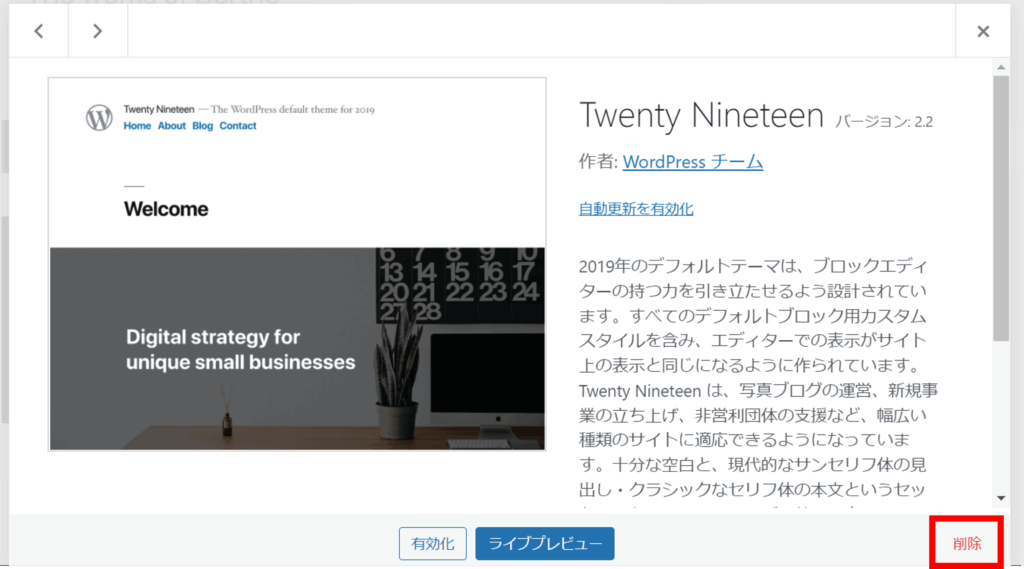The image size is (1024, 569).
Task: Click the Twenty Nineteen theme screenshot
Action: [x=297, y=264]
